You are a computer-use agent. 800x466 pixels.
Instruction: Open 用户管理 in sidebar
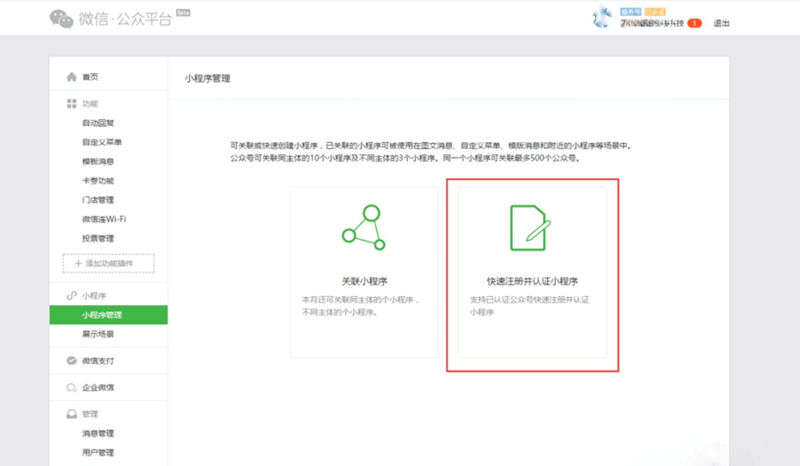point(98,452)
